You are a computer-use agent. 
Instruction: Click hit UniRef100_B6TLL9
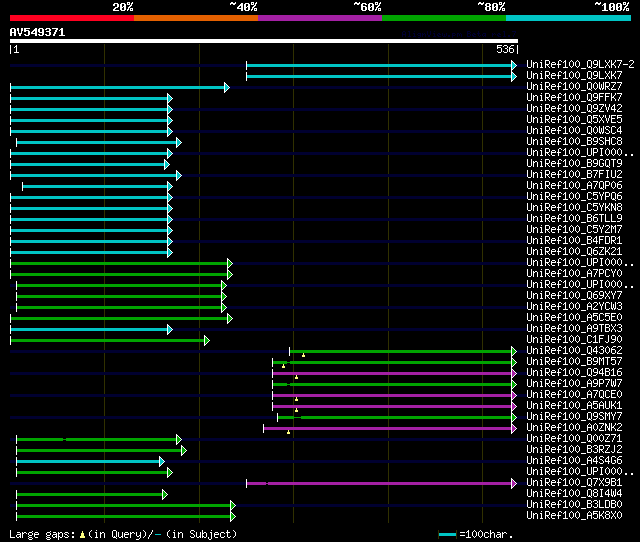574,219
